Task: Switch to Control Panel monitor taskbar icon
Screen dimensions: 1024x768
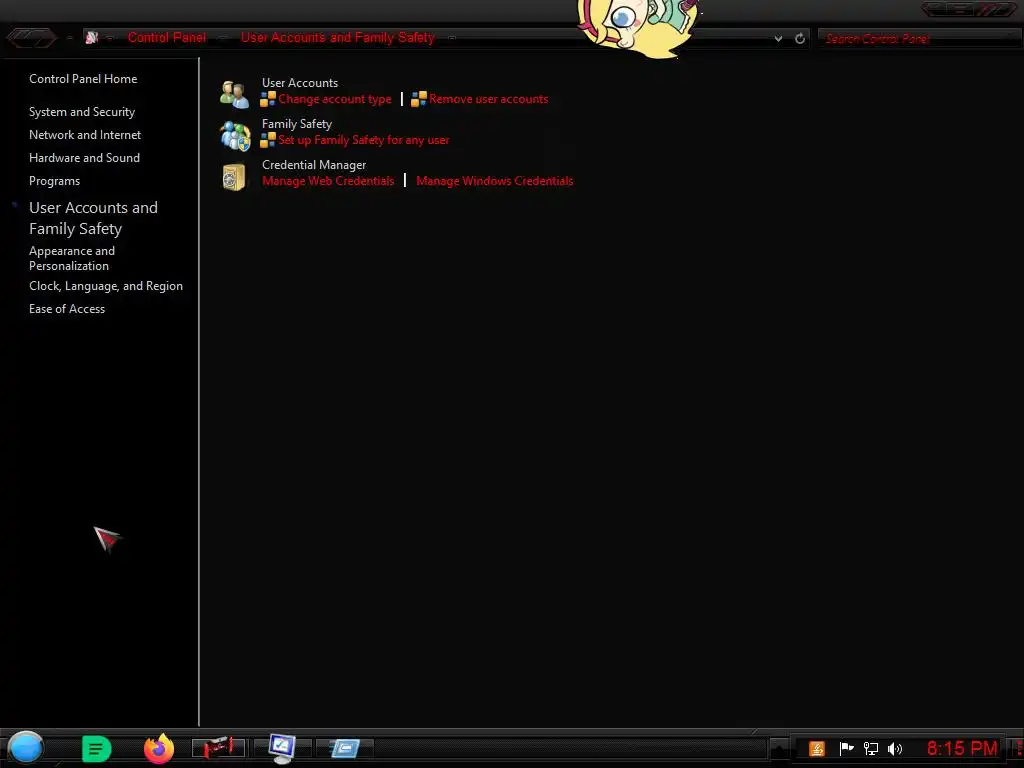Action: 282,748
